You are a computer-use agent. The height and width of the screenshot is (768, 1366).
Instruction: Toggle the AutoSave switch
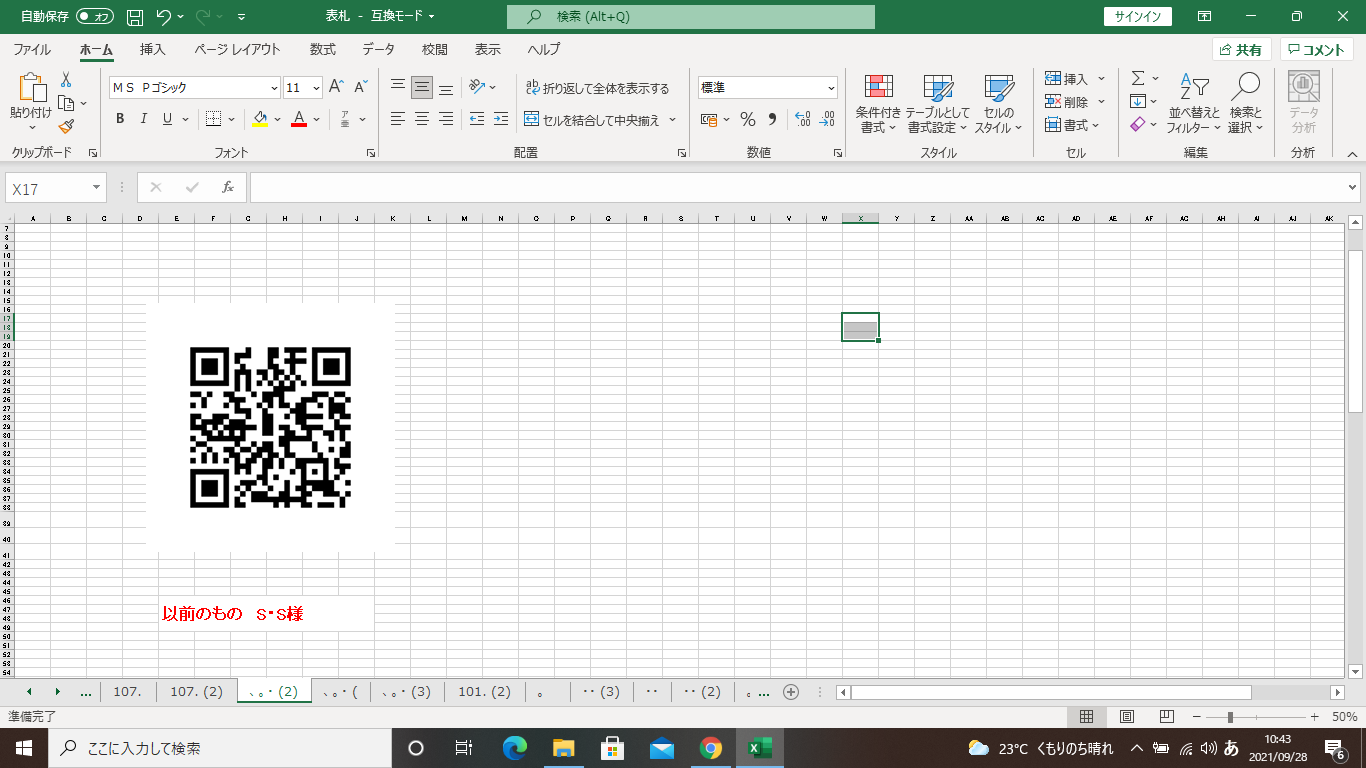95,17
